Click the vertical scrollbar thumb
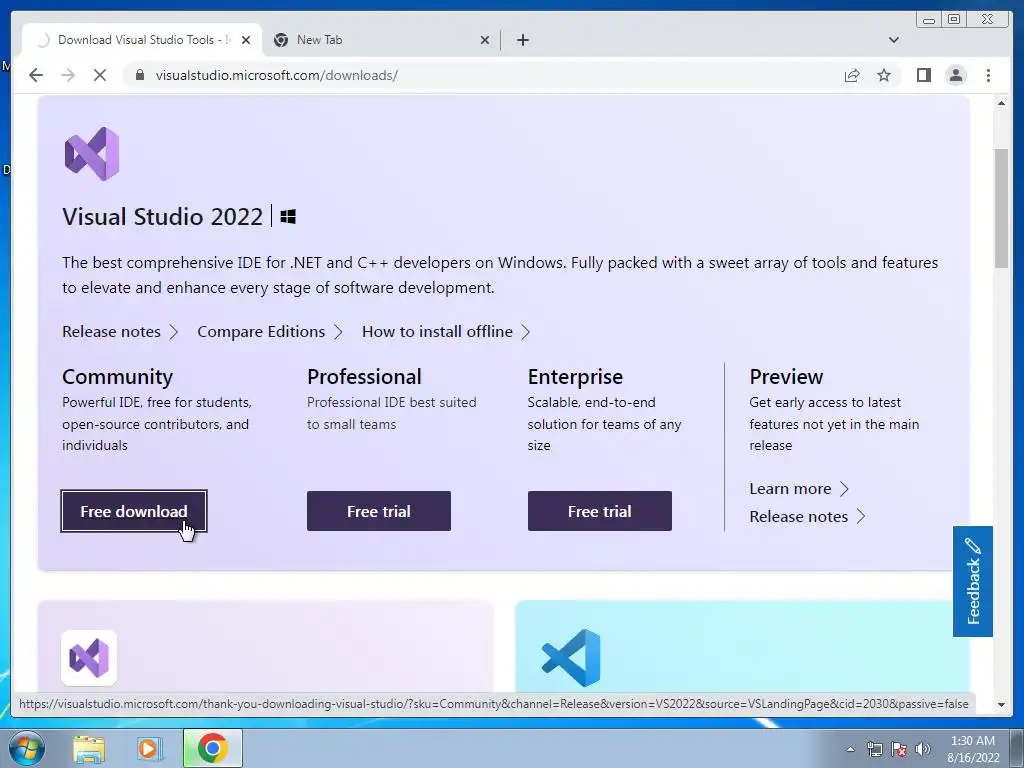The image size is (1024, 768). (x=1001, y=208)
